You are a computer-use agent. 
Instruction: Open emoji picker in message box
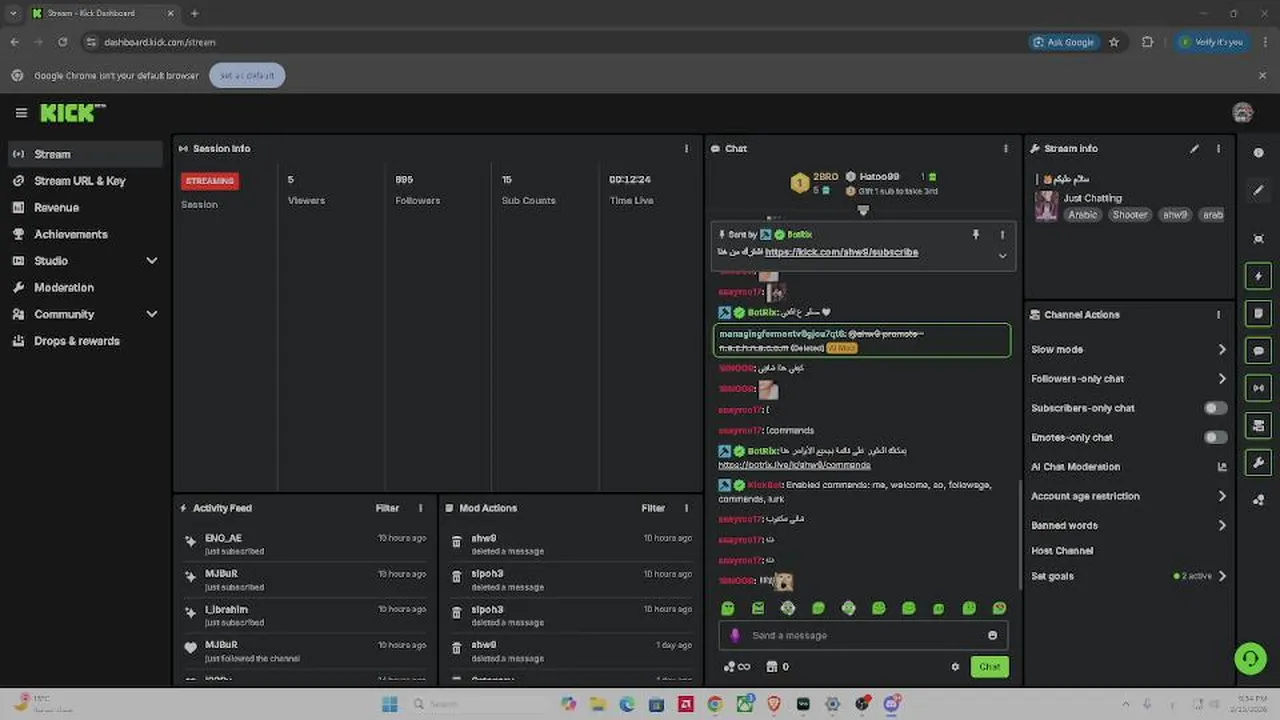(x=992, y=635)
